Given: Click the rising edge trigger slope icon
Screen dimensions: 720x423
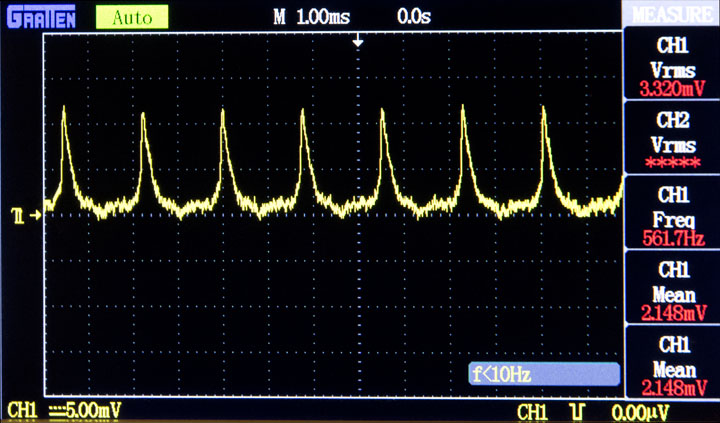Looking at the screenshot, I should pyautogui.click(x=577, y=412).
